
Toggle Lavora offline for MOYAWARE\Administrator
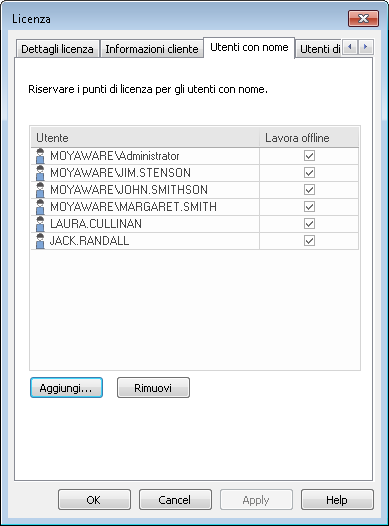point(309,156)
